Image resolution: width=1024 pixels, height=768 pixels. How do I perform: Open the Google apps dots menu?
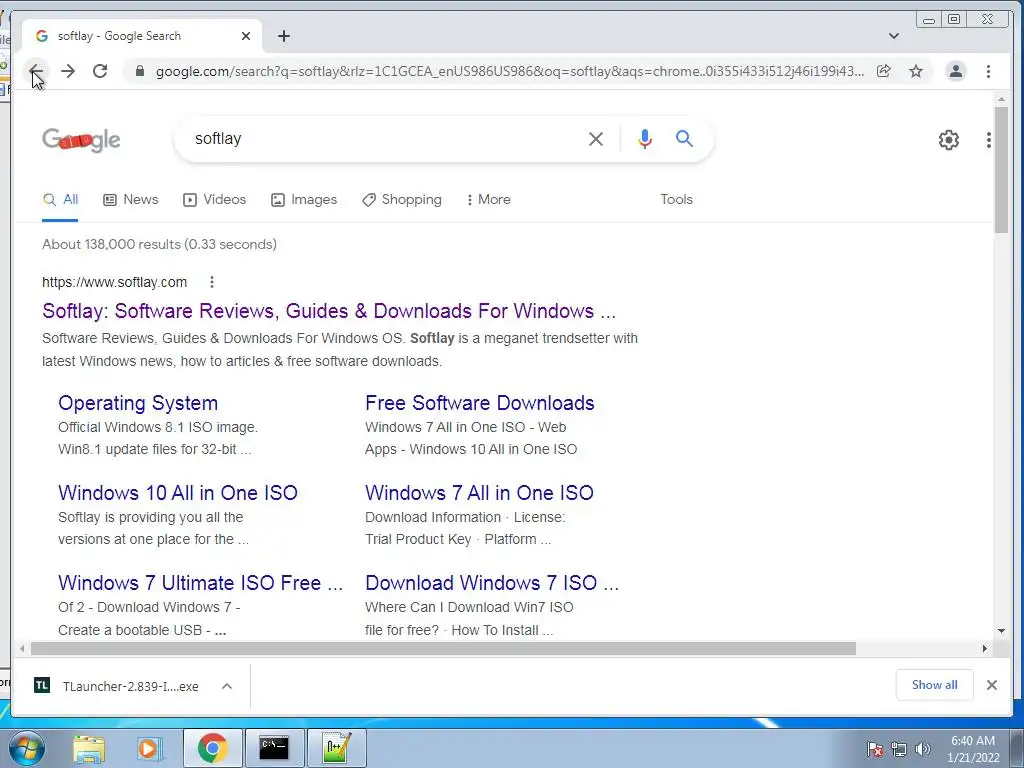[989, 140]
